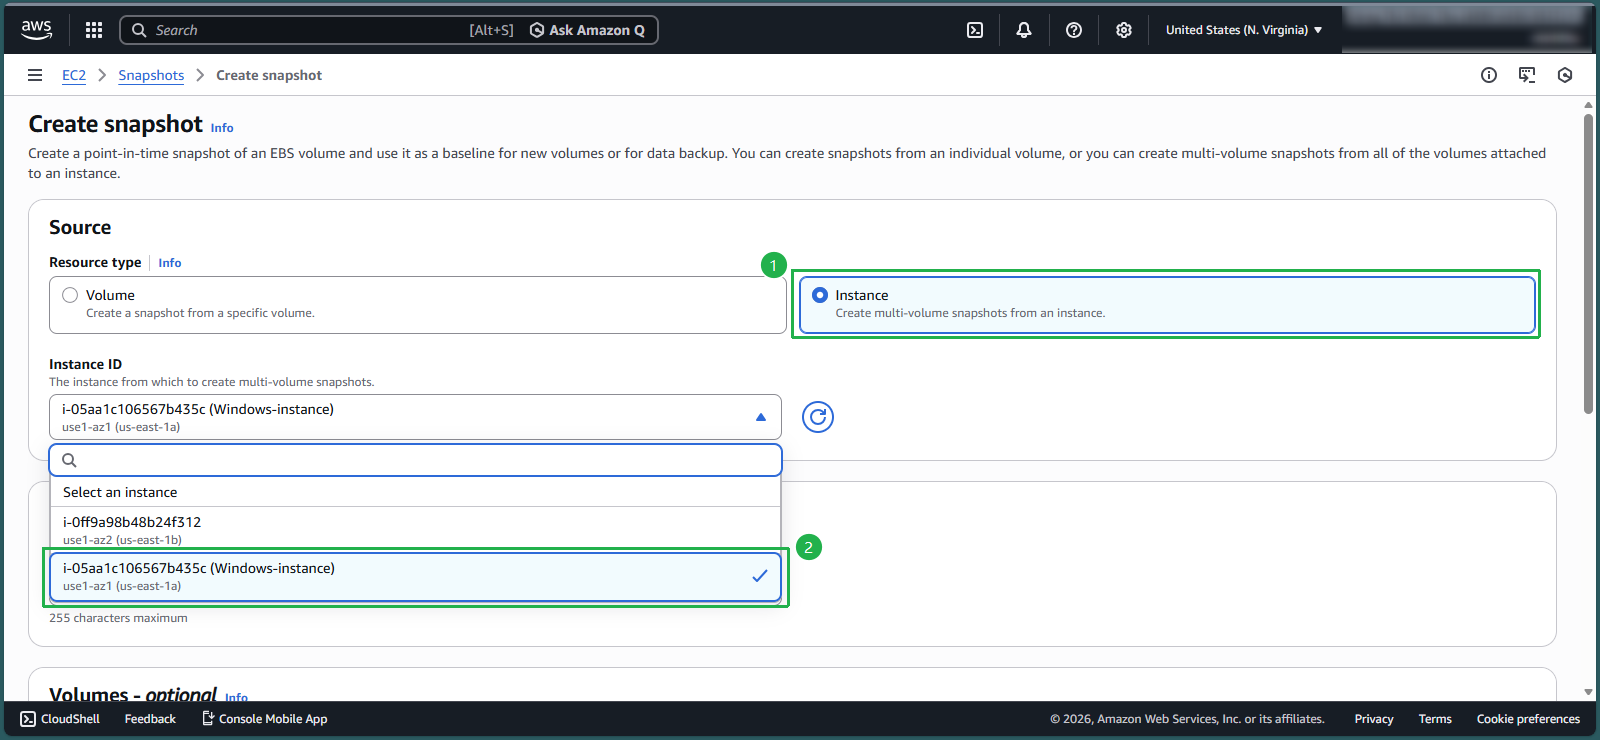Click the Console Mobile App icon

tap(208, 718)
